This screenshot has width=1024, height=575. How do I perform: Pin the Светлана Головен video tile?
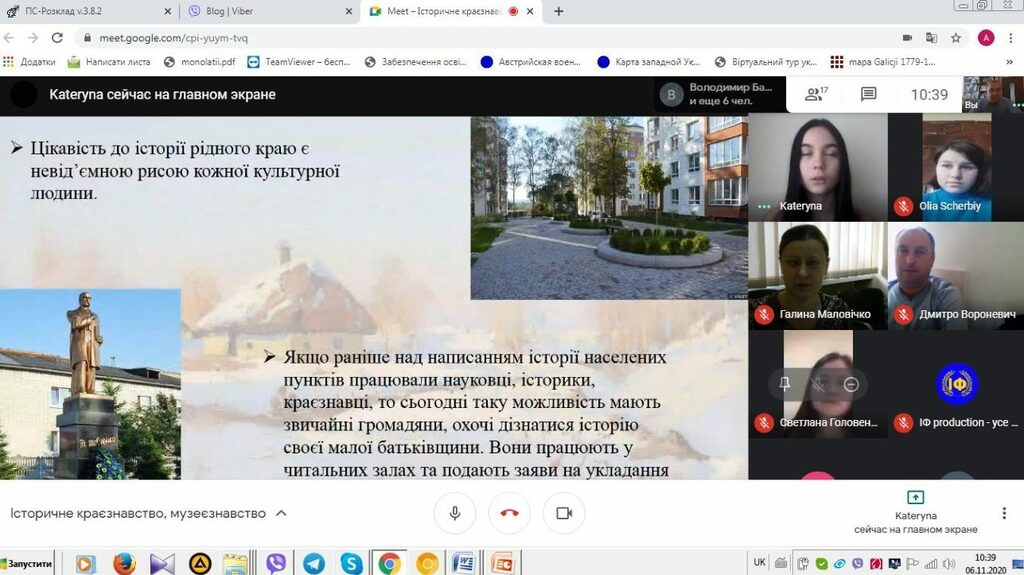tap(785, 384)
